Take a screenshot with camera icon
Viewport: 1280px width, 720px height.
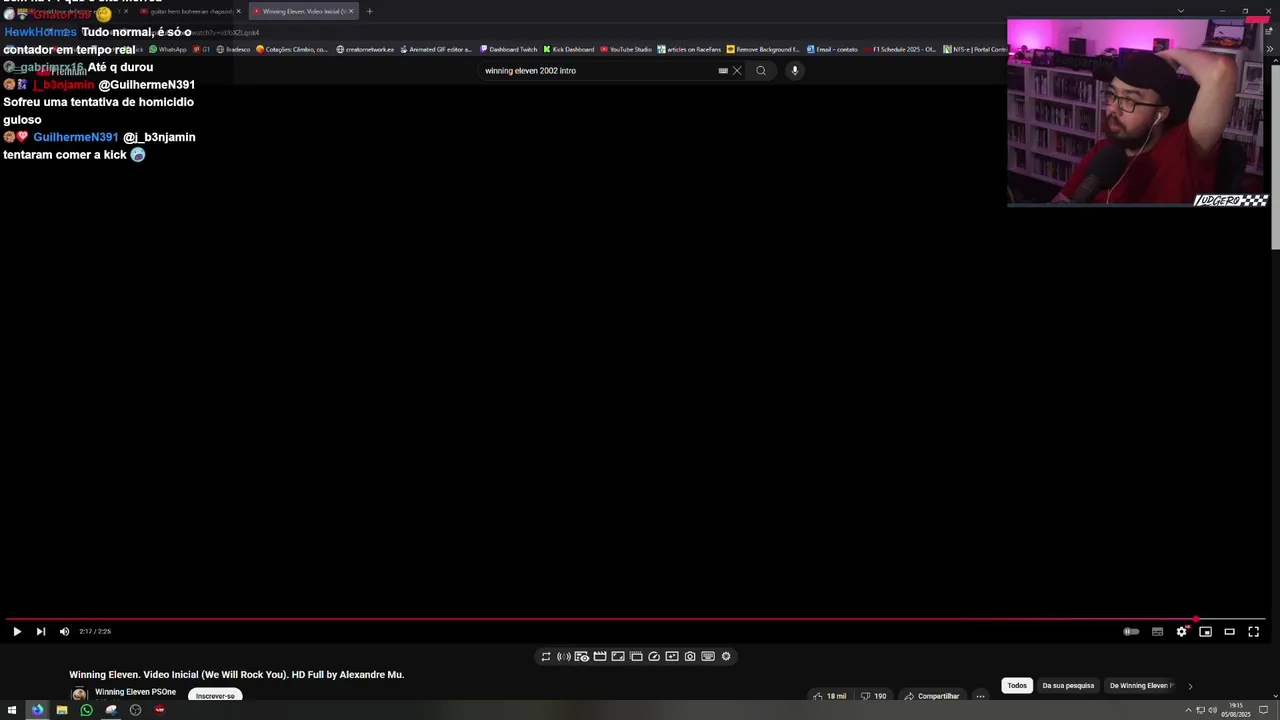690,656
